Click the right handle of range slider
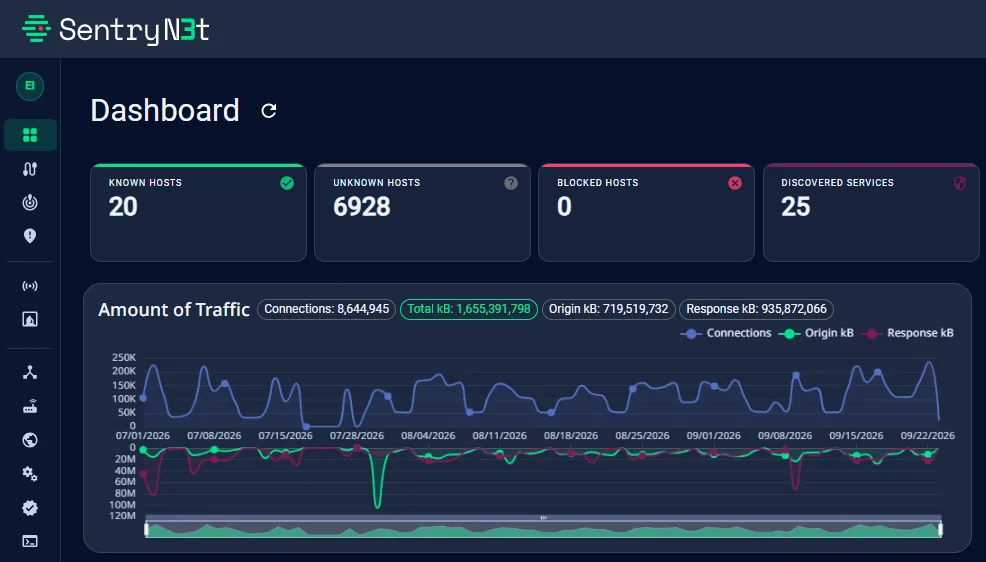The width and height of the screenshot is (986, 562). pyautogui.click(x=940, y=529)
